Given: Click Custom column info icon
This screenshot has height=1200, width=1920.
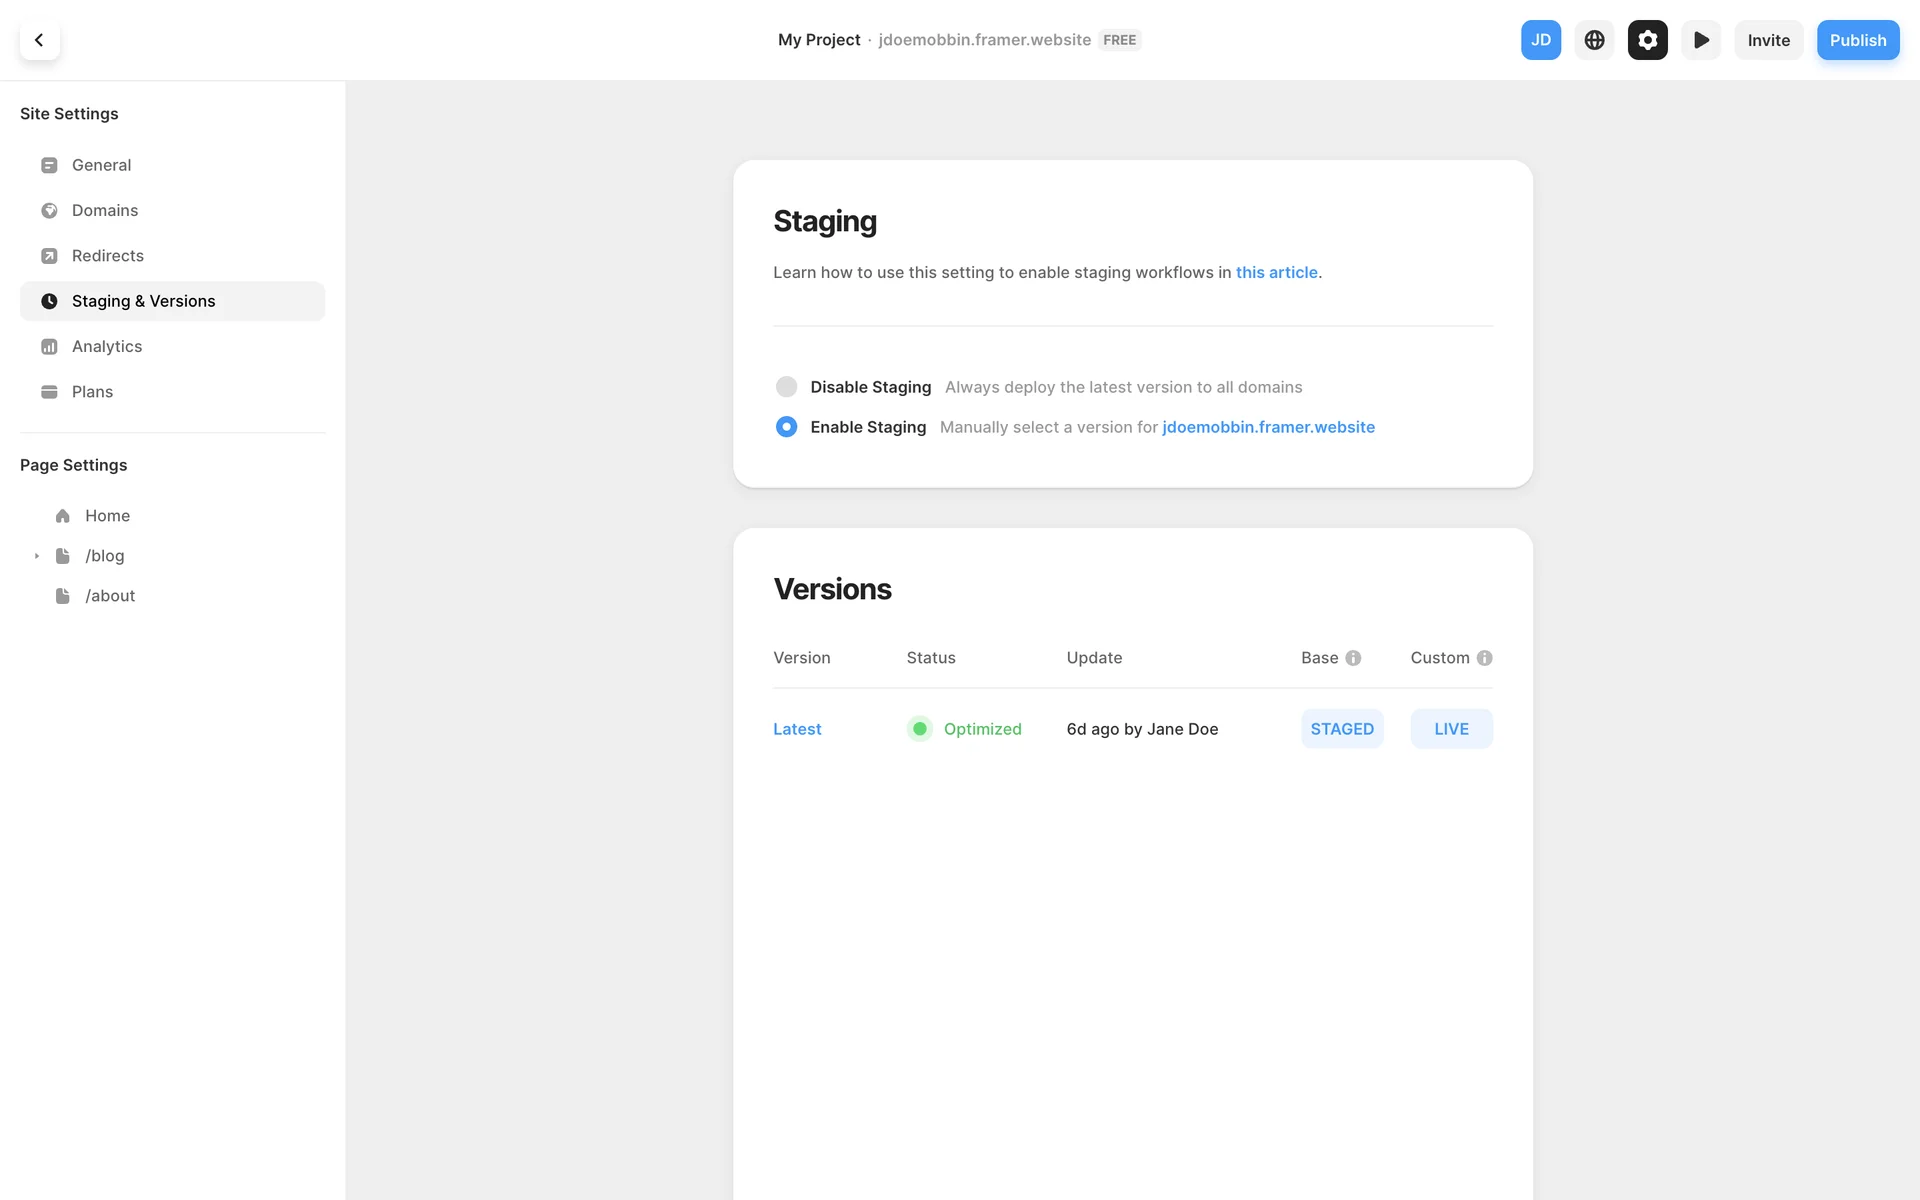Looking at the screenshot, I should 1484,658.
